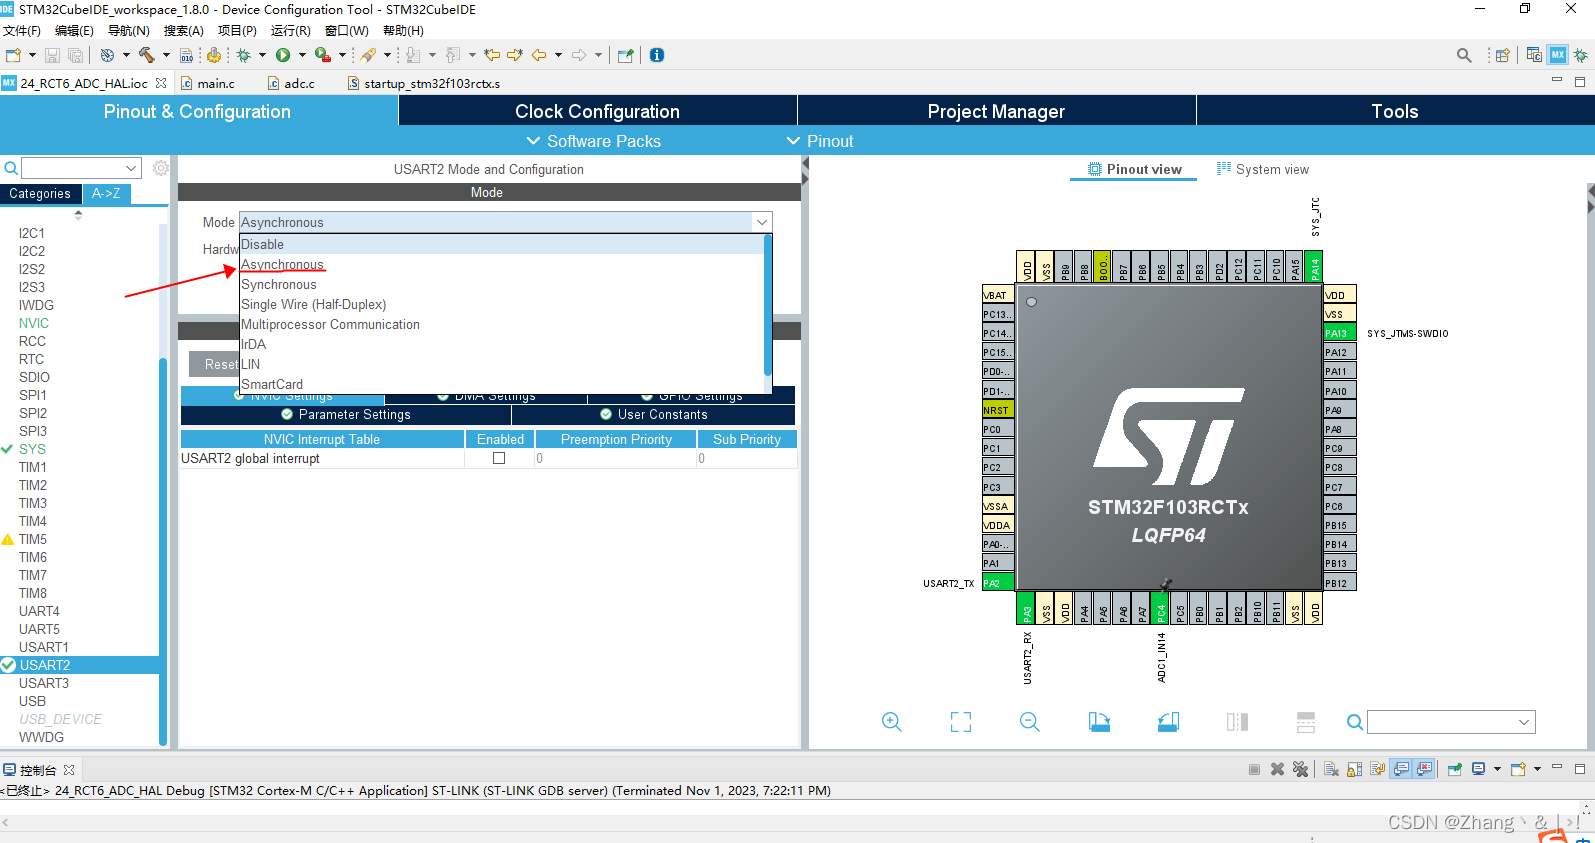
Task: Open category search combo dropdown
Action: pos(131,168)
